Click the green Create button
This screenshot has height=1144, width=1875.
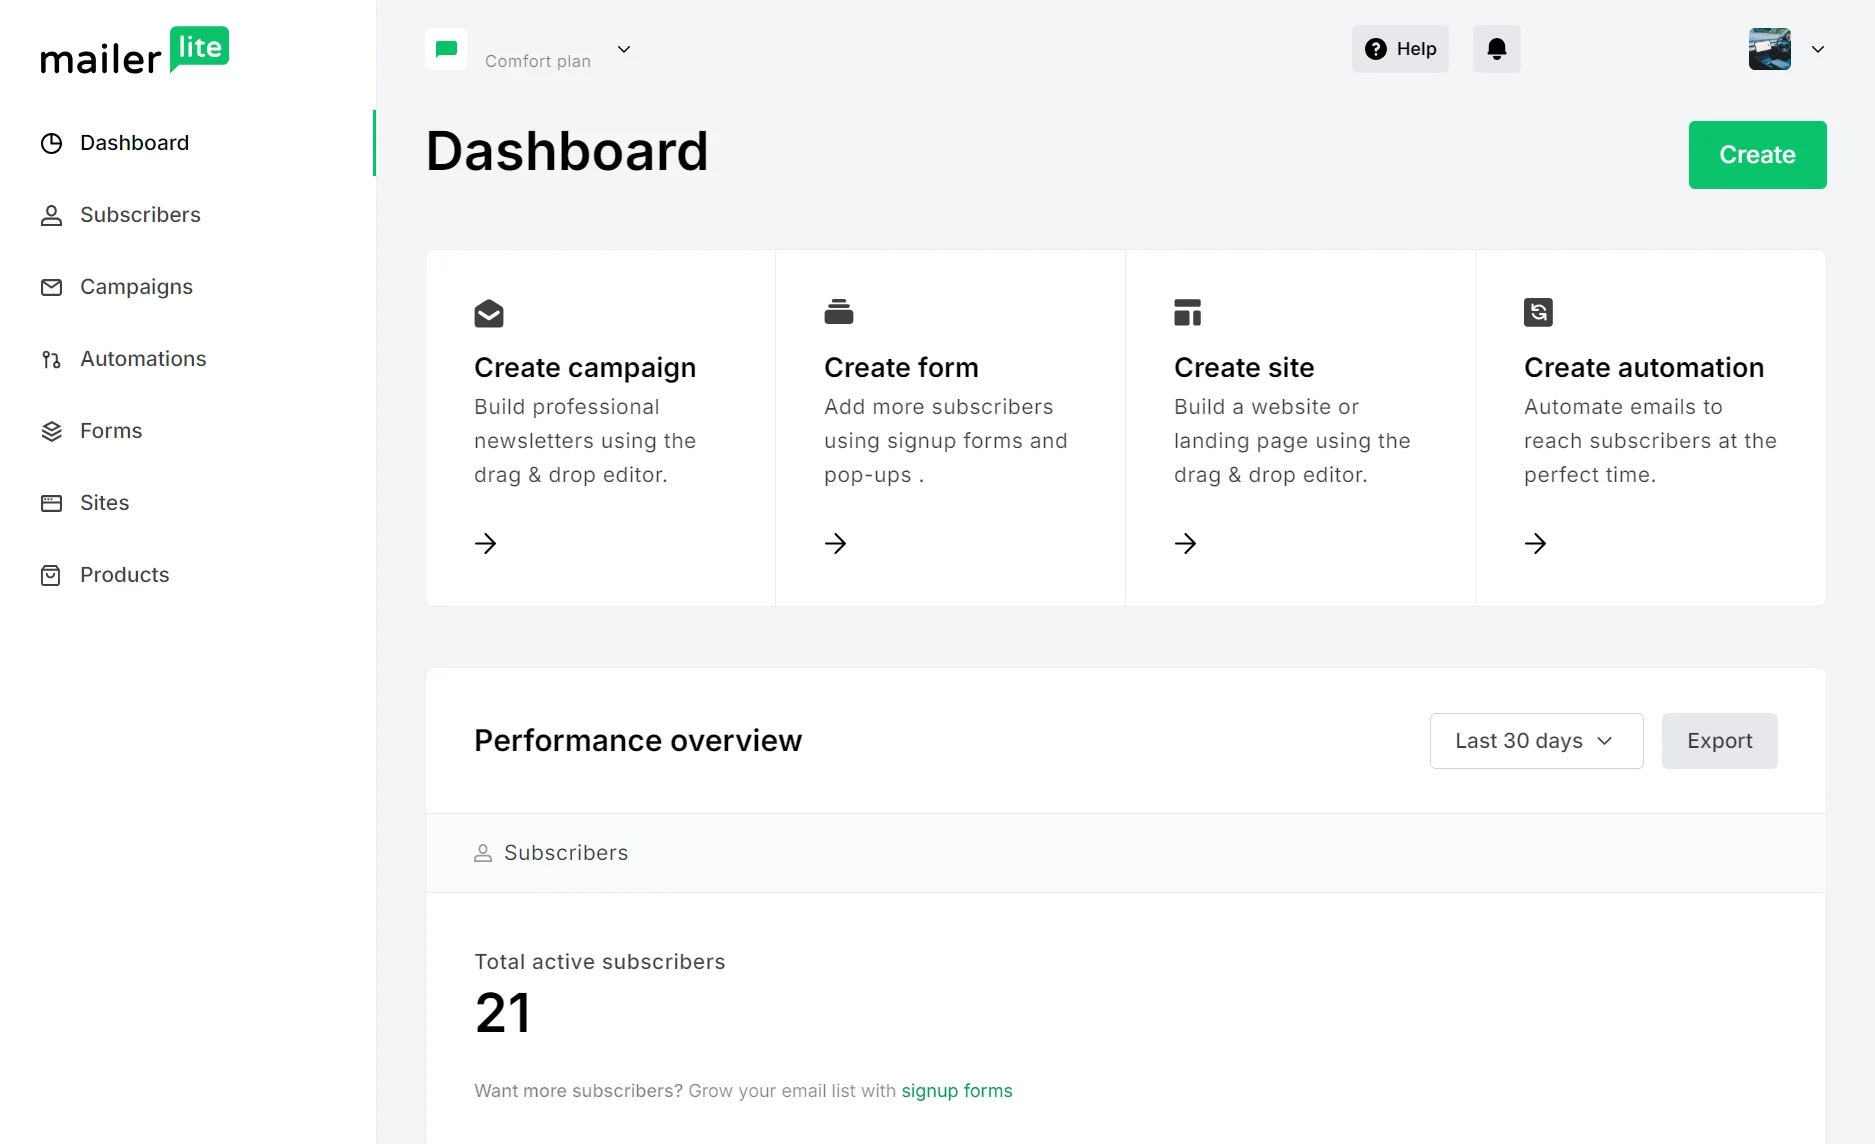coord(1757,155)
